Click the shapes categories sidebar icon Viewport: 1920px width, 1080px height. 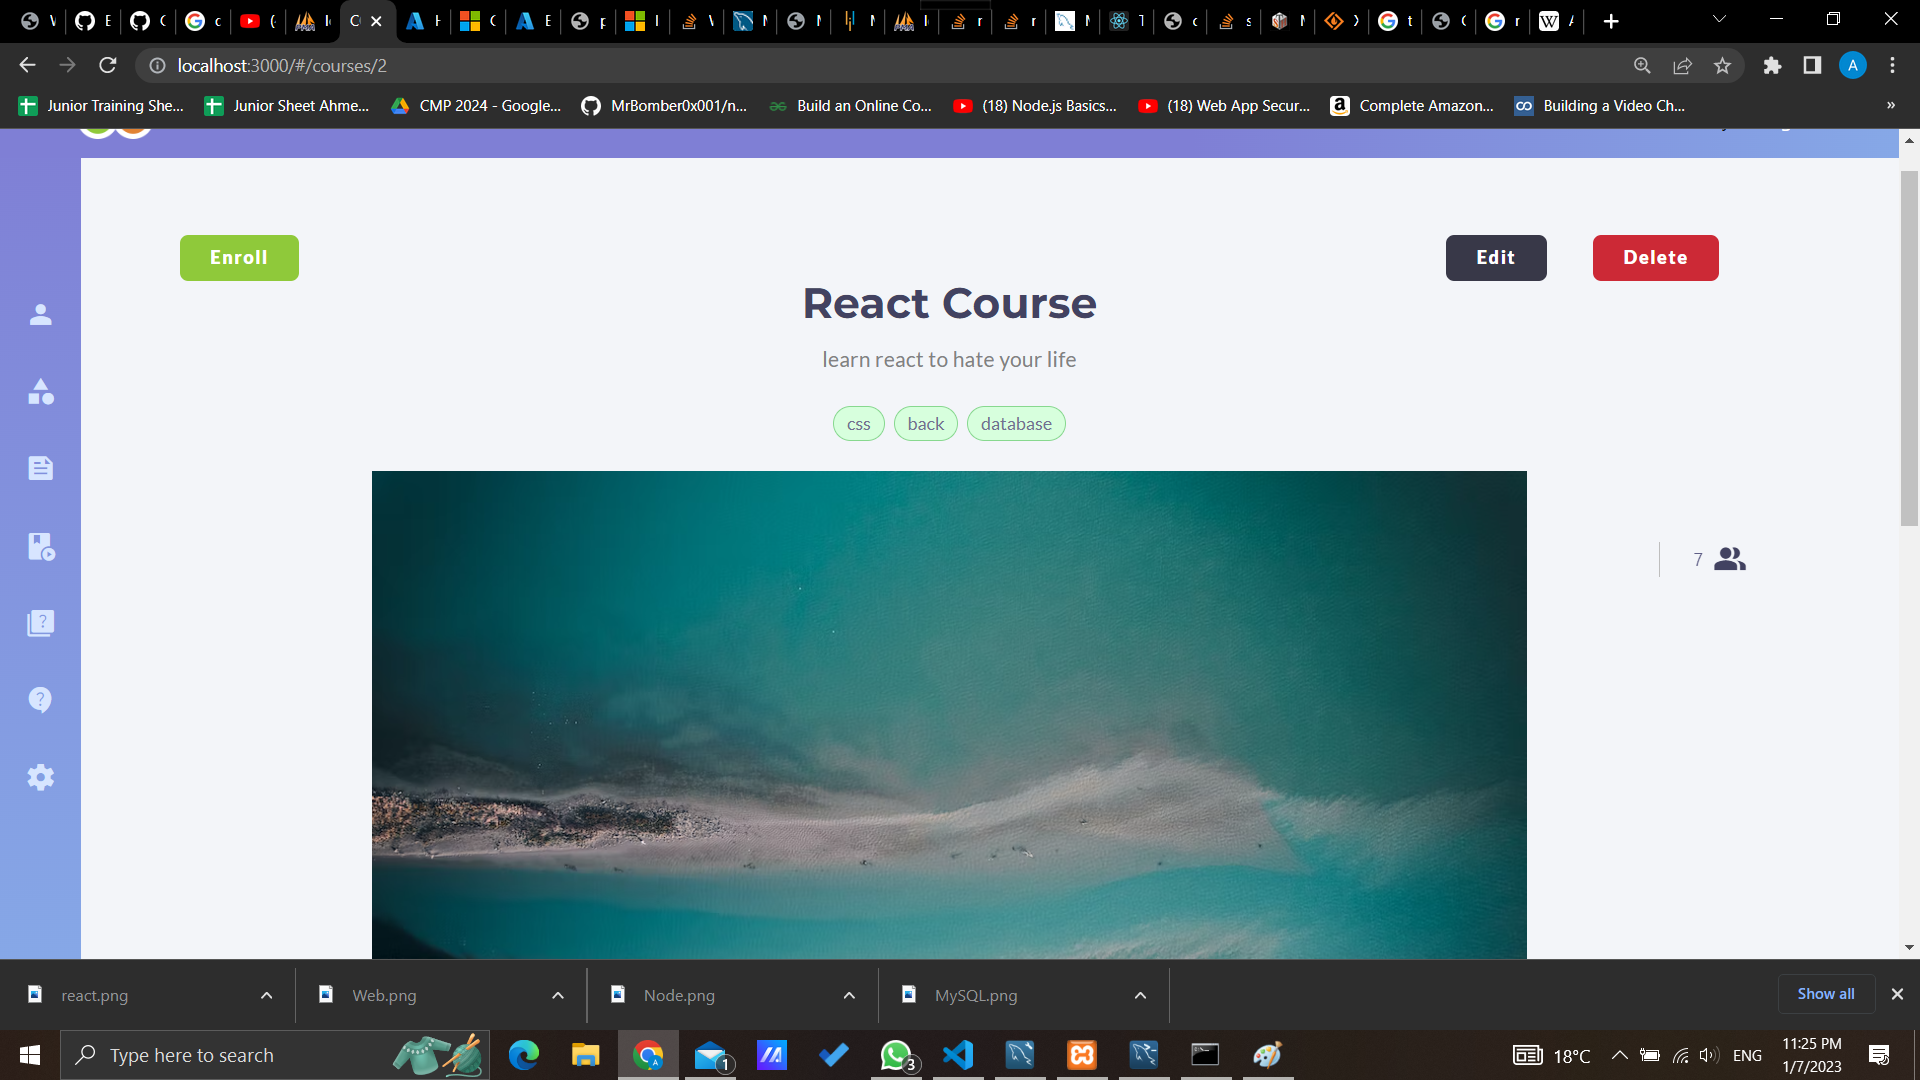(40, 392)
